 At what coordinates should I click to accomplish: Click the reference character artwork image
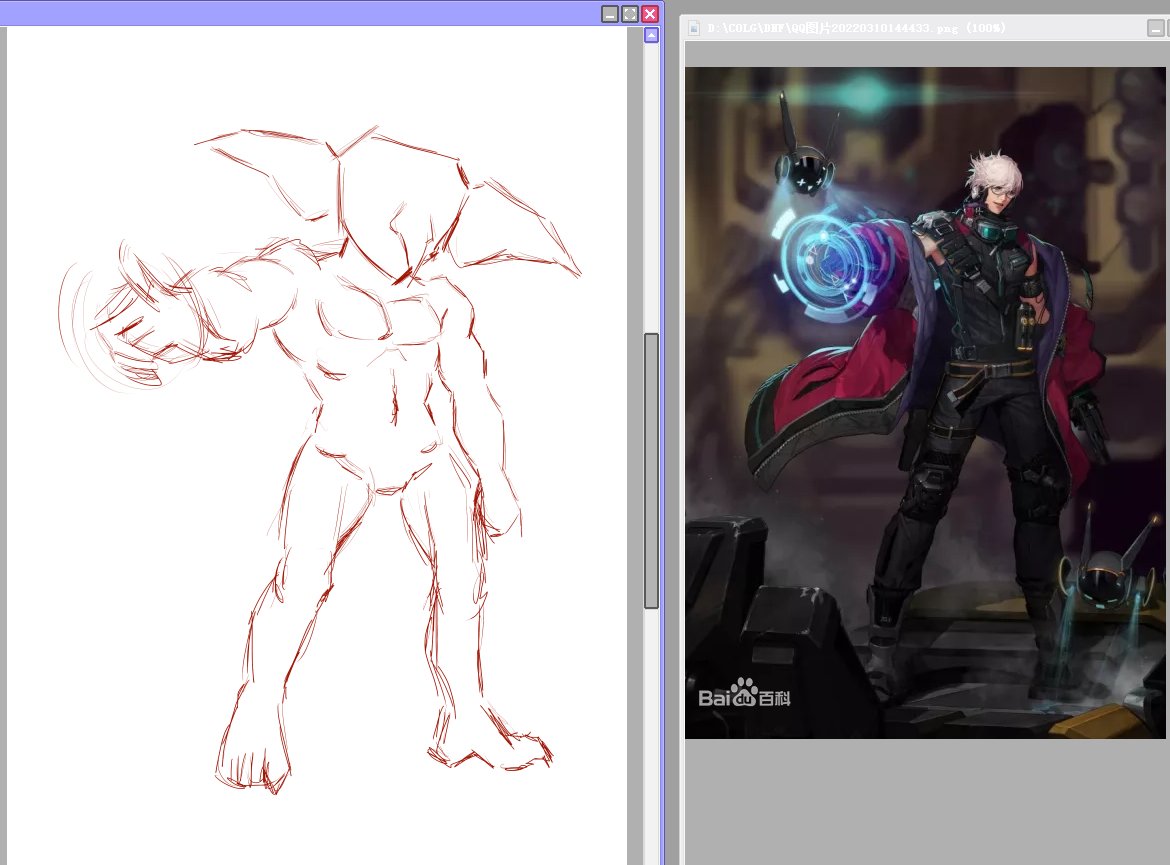(925, 403)
